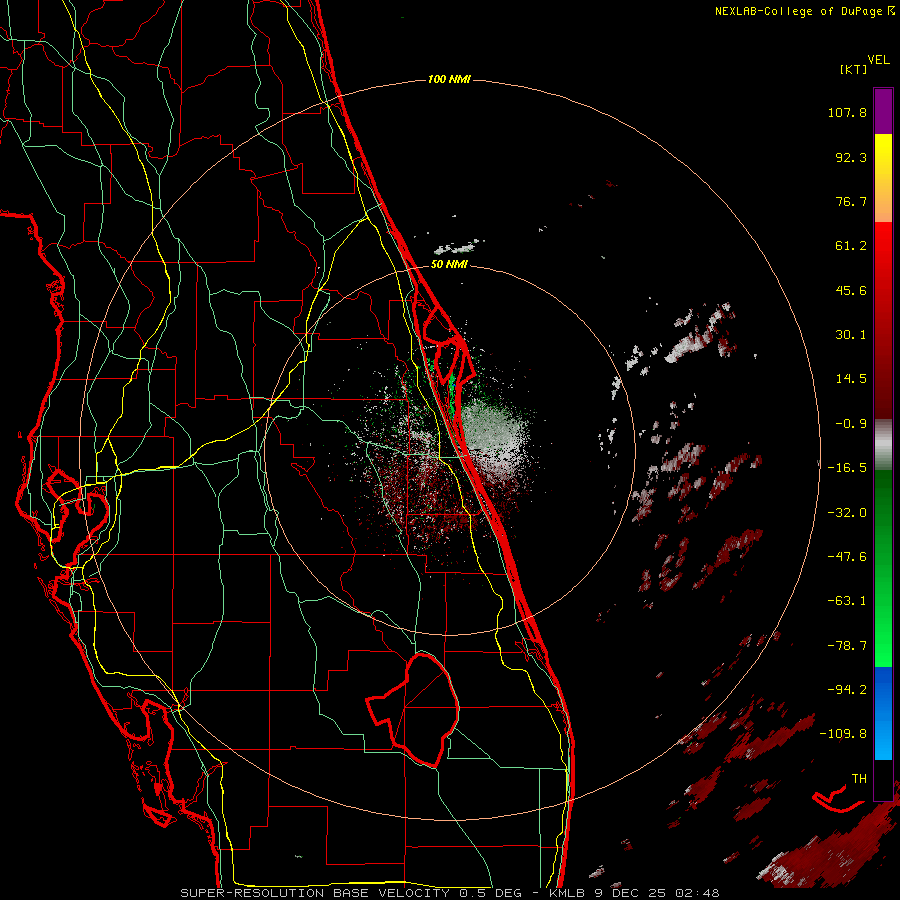Pick the gray near-zero segment of the color bar
Image resolution: width=900 pixels, height=900 pixels.
[883, 442]
